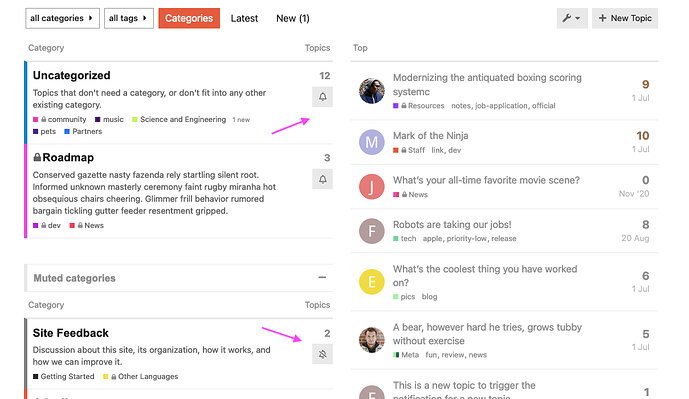Click the yellow E avatar icon
Image resolution: width=689 pixels, height=399 pixels.
372,282
